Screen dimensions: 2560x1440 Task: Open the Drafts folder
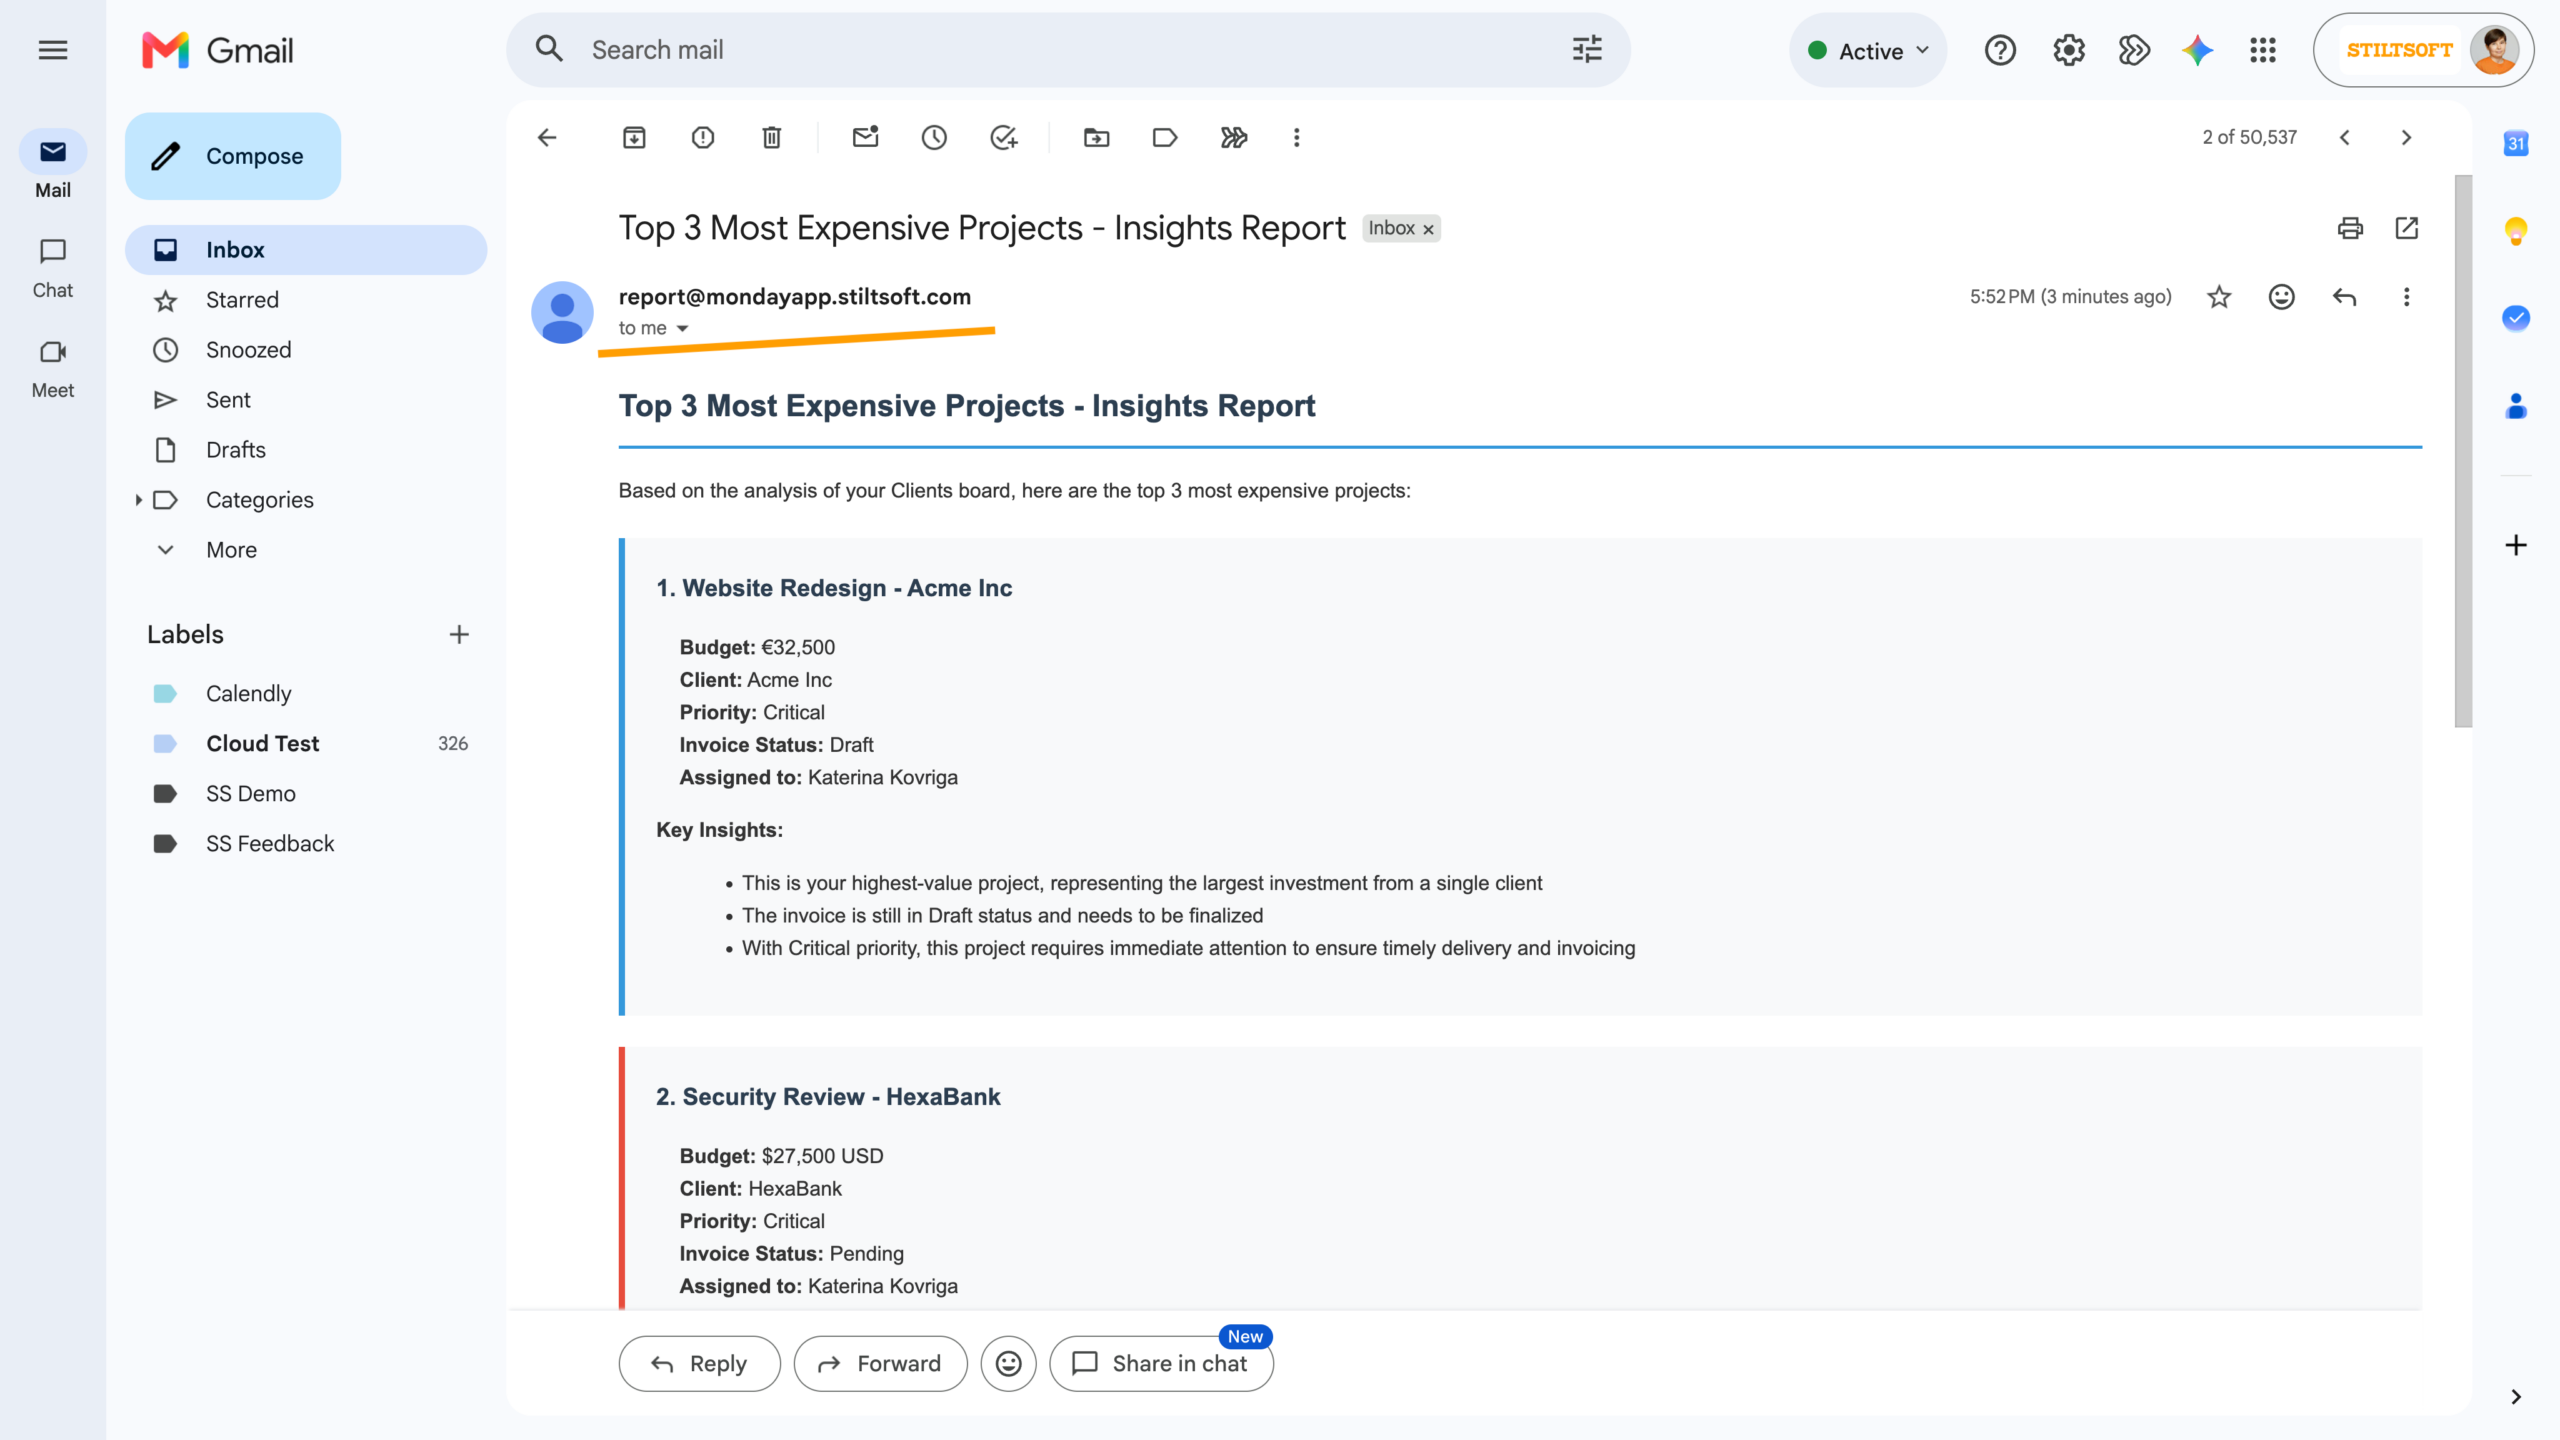tap(306, 450)
